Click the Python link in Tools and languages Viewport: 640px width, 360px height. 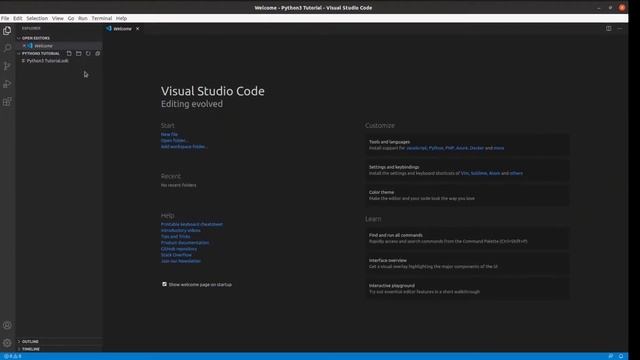[x=436, y=148]
